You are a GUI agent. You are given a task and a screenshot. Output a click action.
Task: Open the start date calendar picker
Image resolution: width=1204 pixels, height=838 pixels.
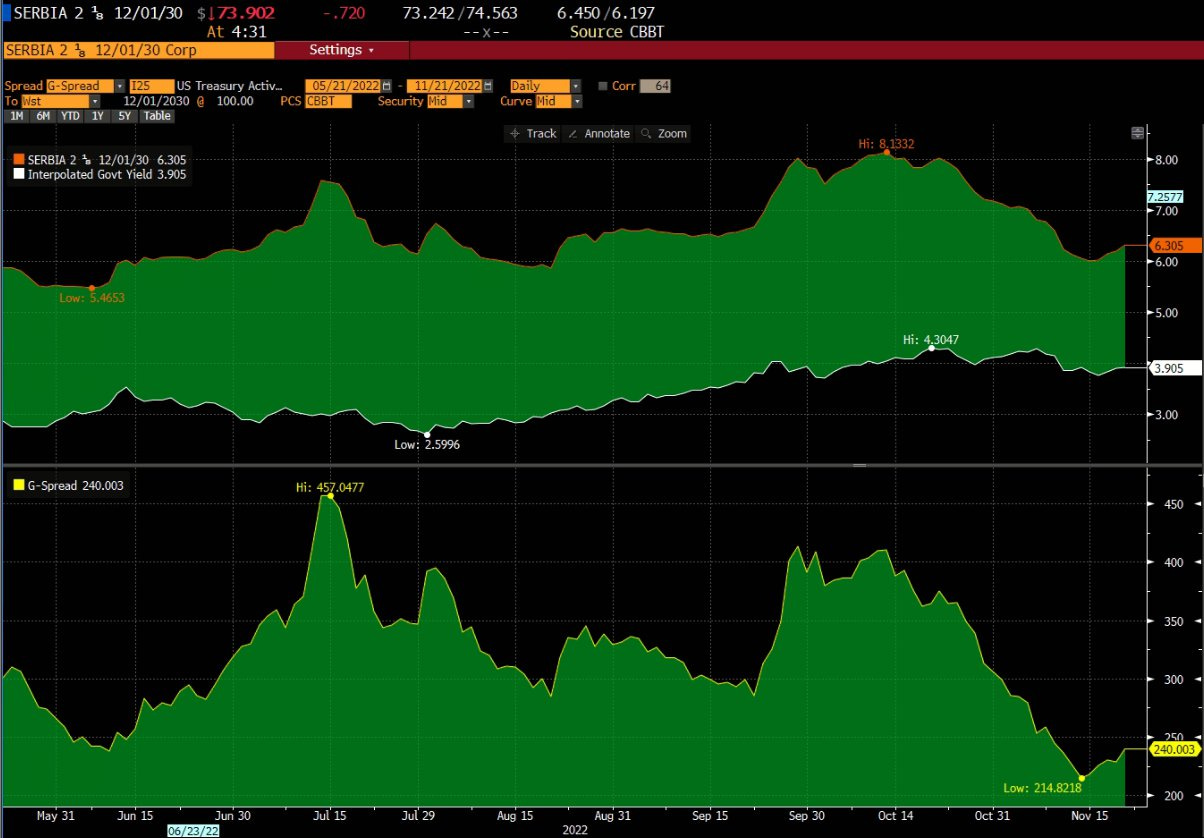point(387,86)
